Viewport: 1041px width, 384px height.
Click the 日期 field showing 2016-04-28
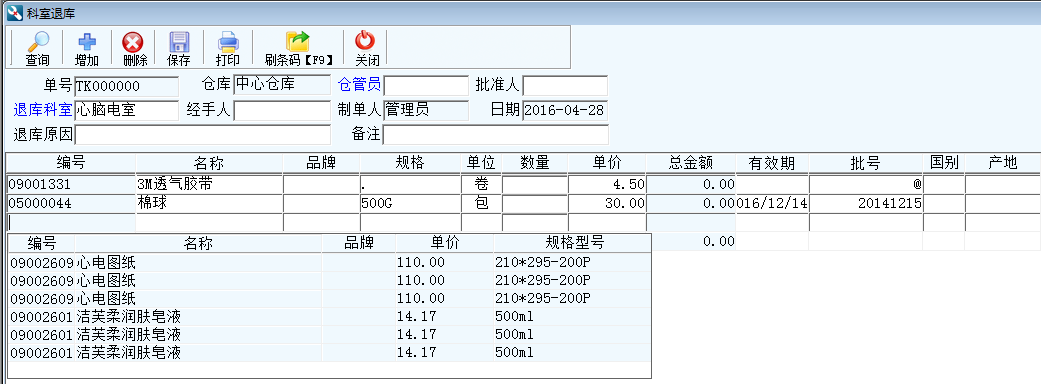[565, 110]
